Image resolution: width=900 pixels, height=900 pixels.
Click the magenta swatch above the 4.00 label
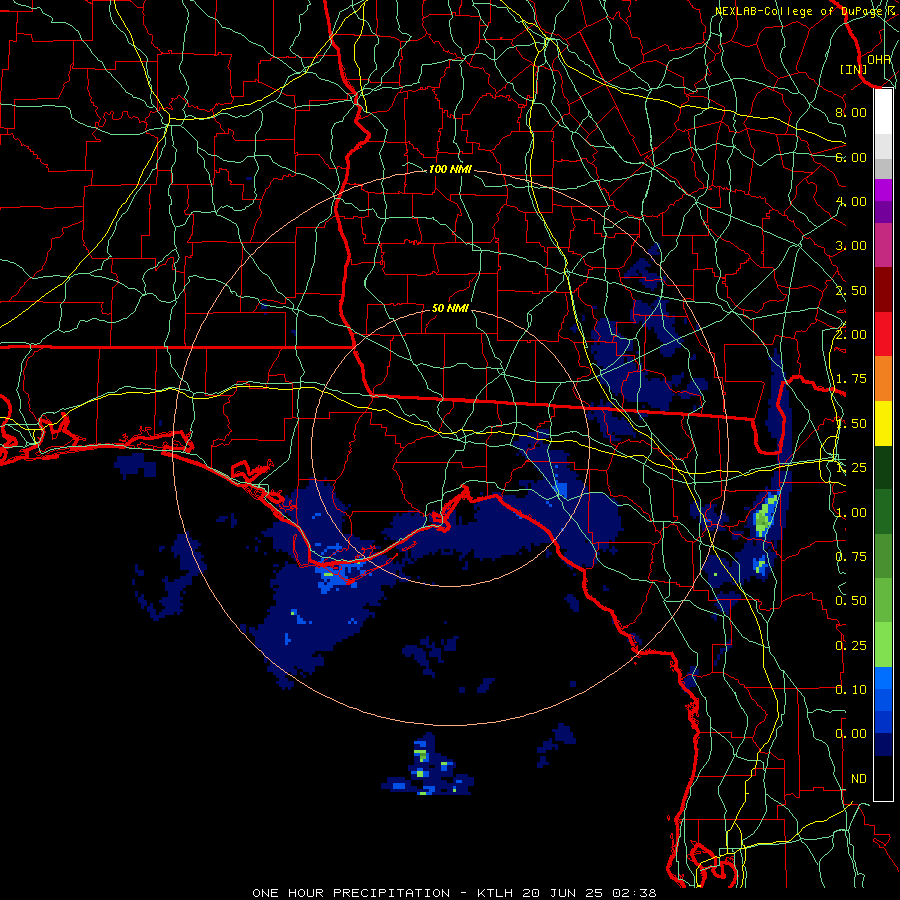[x=883, y=190]
